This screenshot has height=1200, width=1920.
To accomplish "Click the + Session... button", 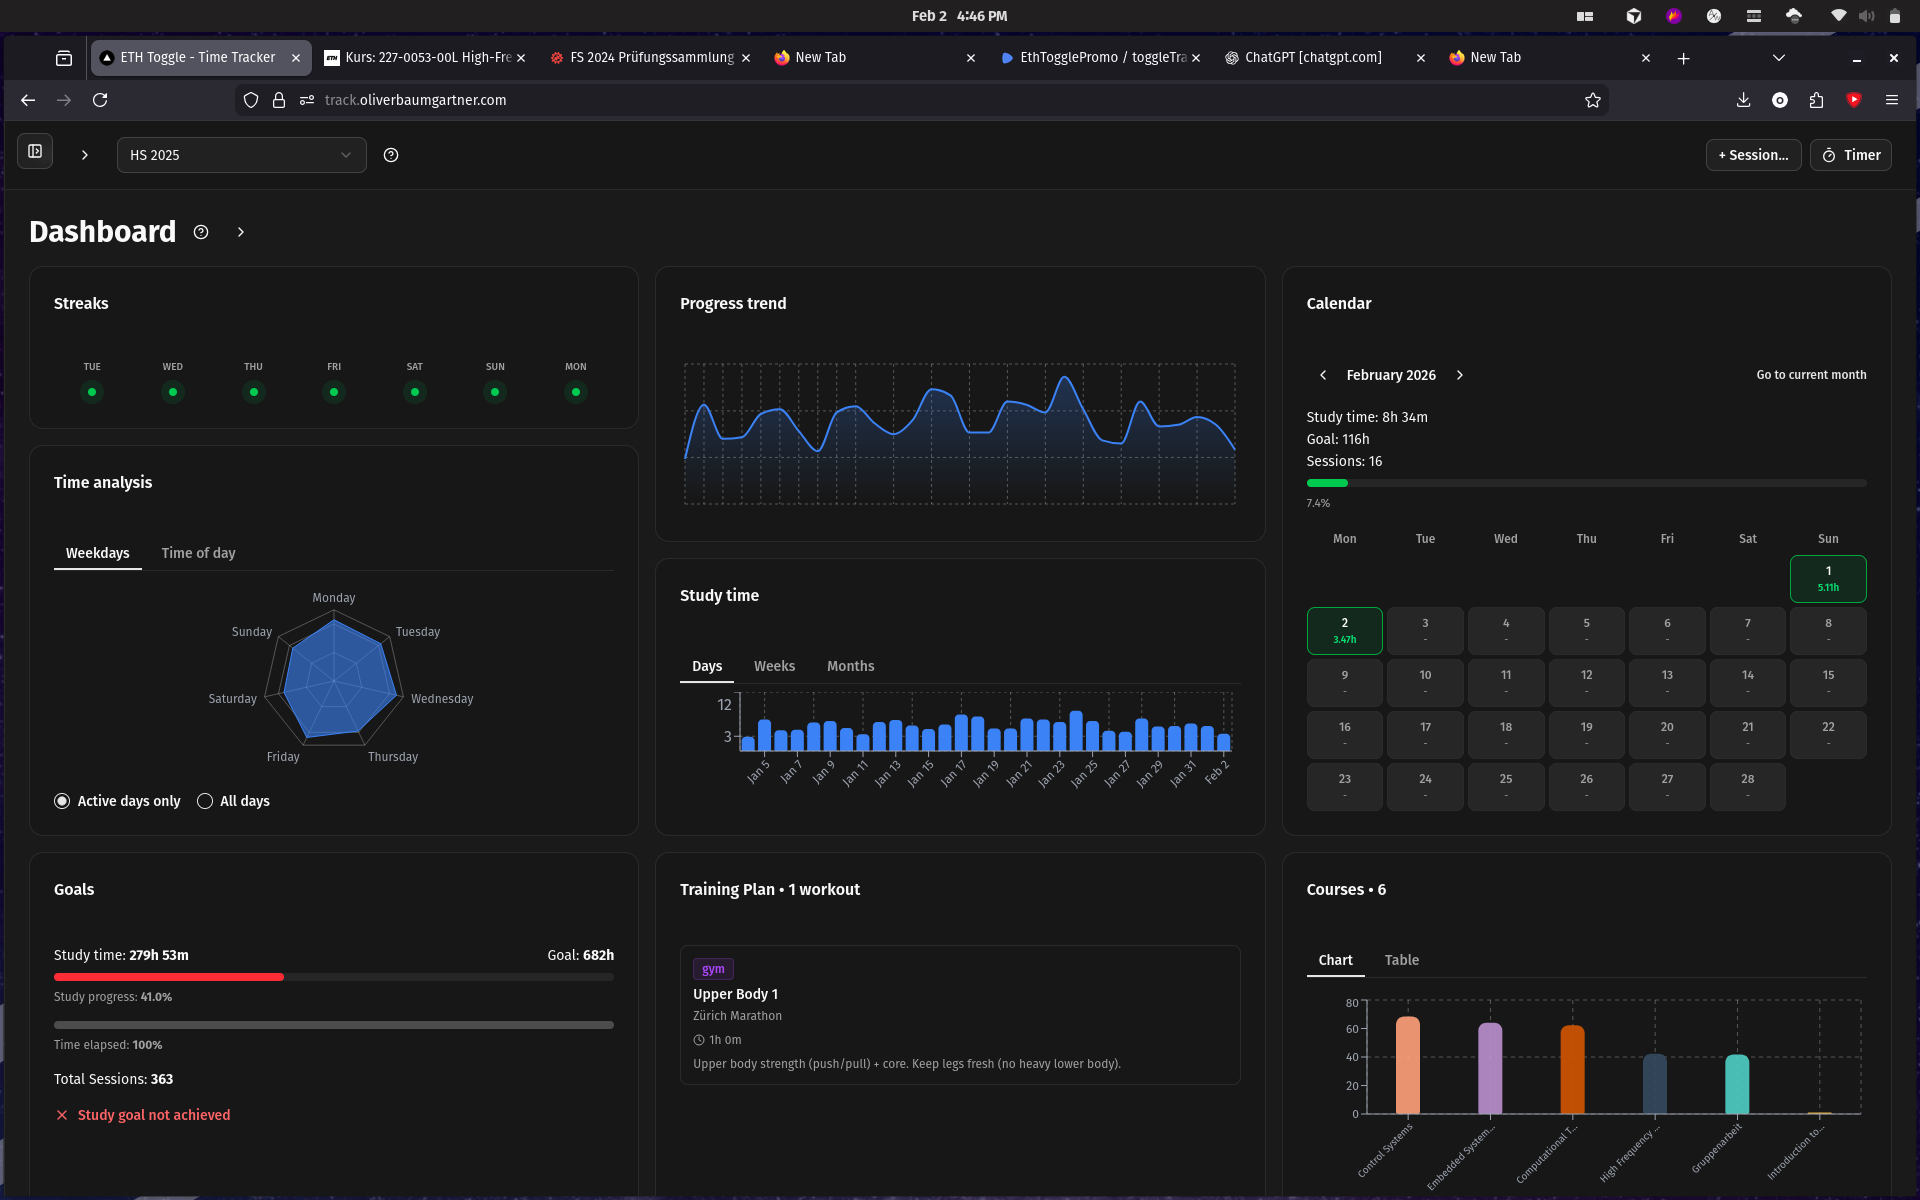I will (x=1753, y=155).
